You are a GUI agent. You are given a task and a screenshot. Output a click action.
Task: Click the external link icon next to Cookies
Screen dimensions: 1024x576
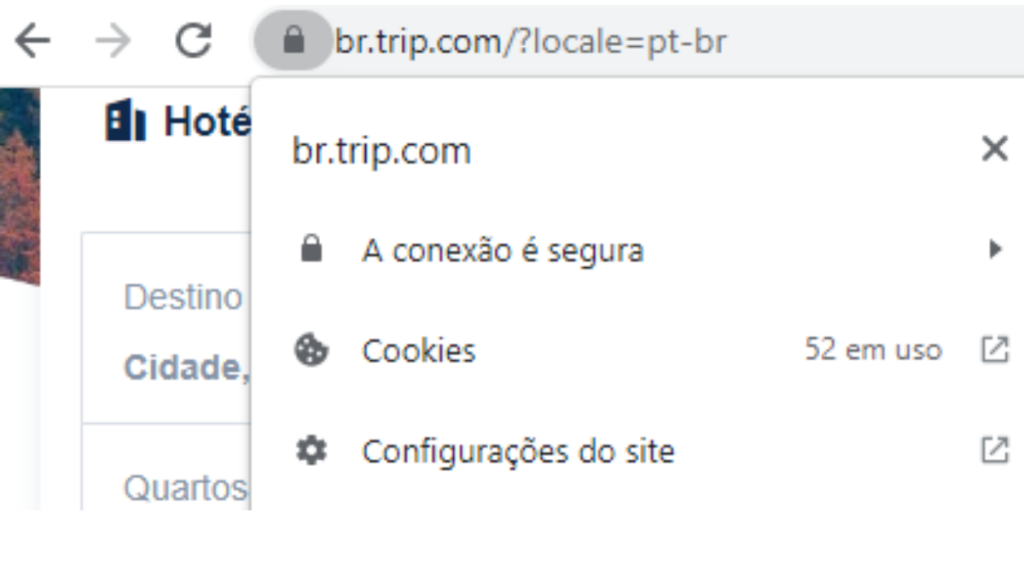click(993, 350)
